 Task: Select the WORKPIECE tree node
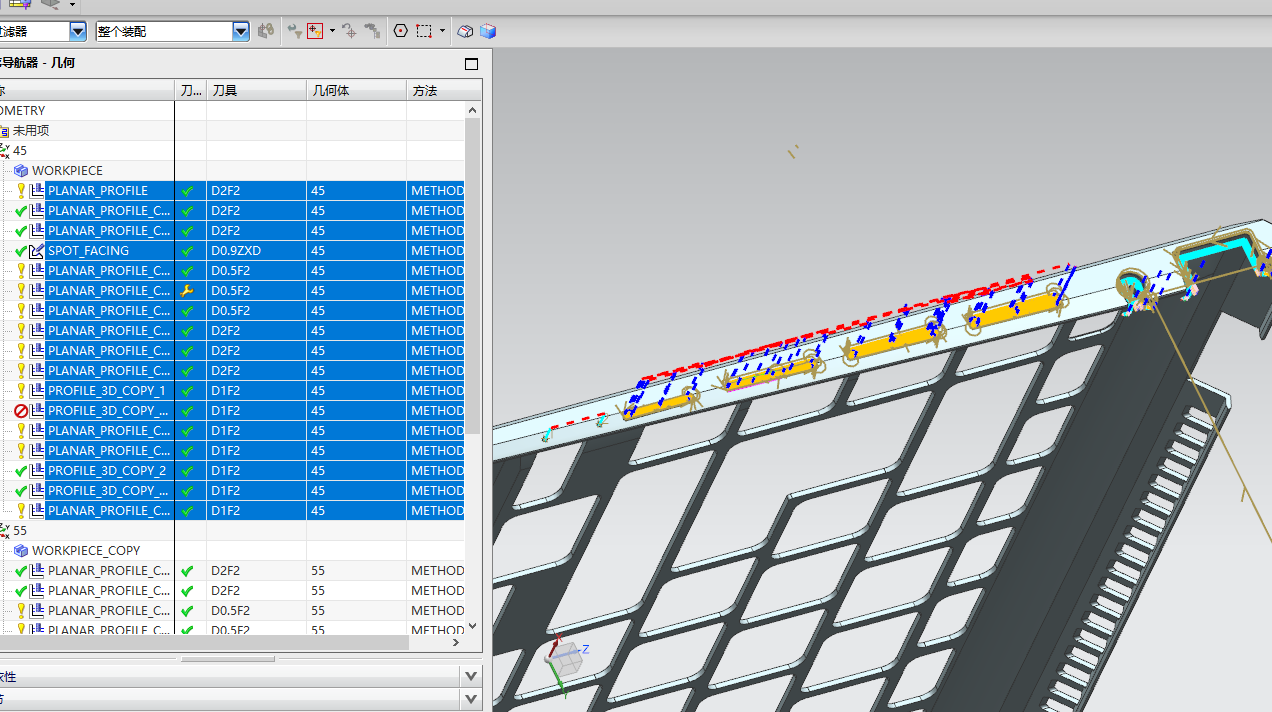(x=67, y=171)
